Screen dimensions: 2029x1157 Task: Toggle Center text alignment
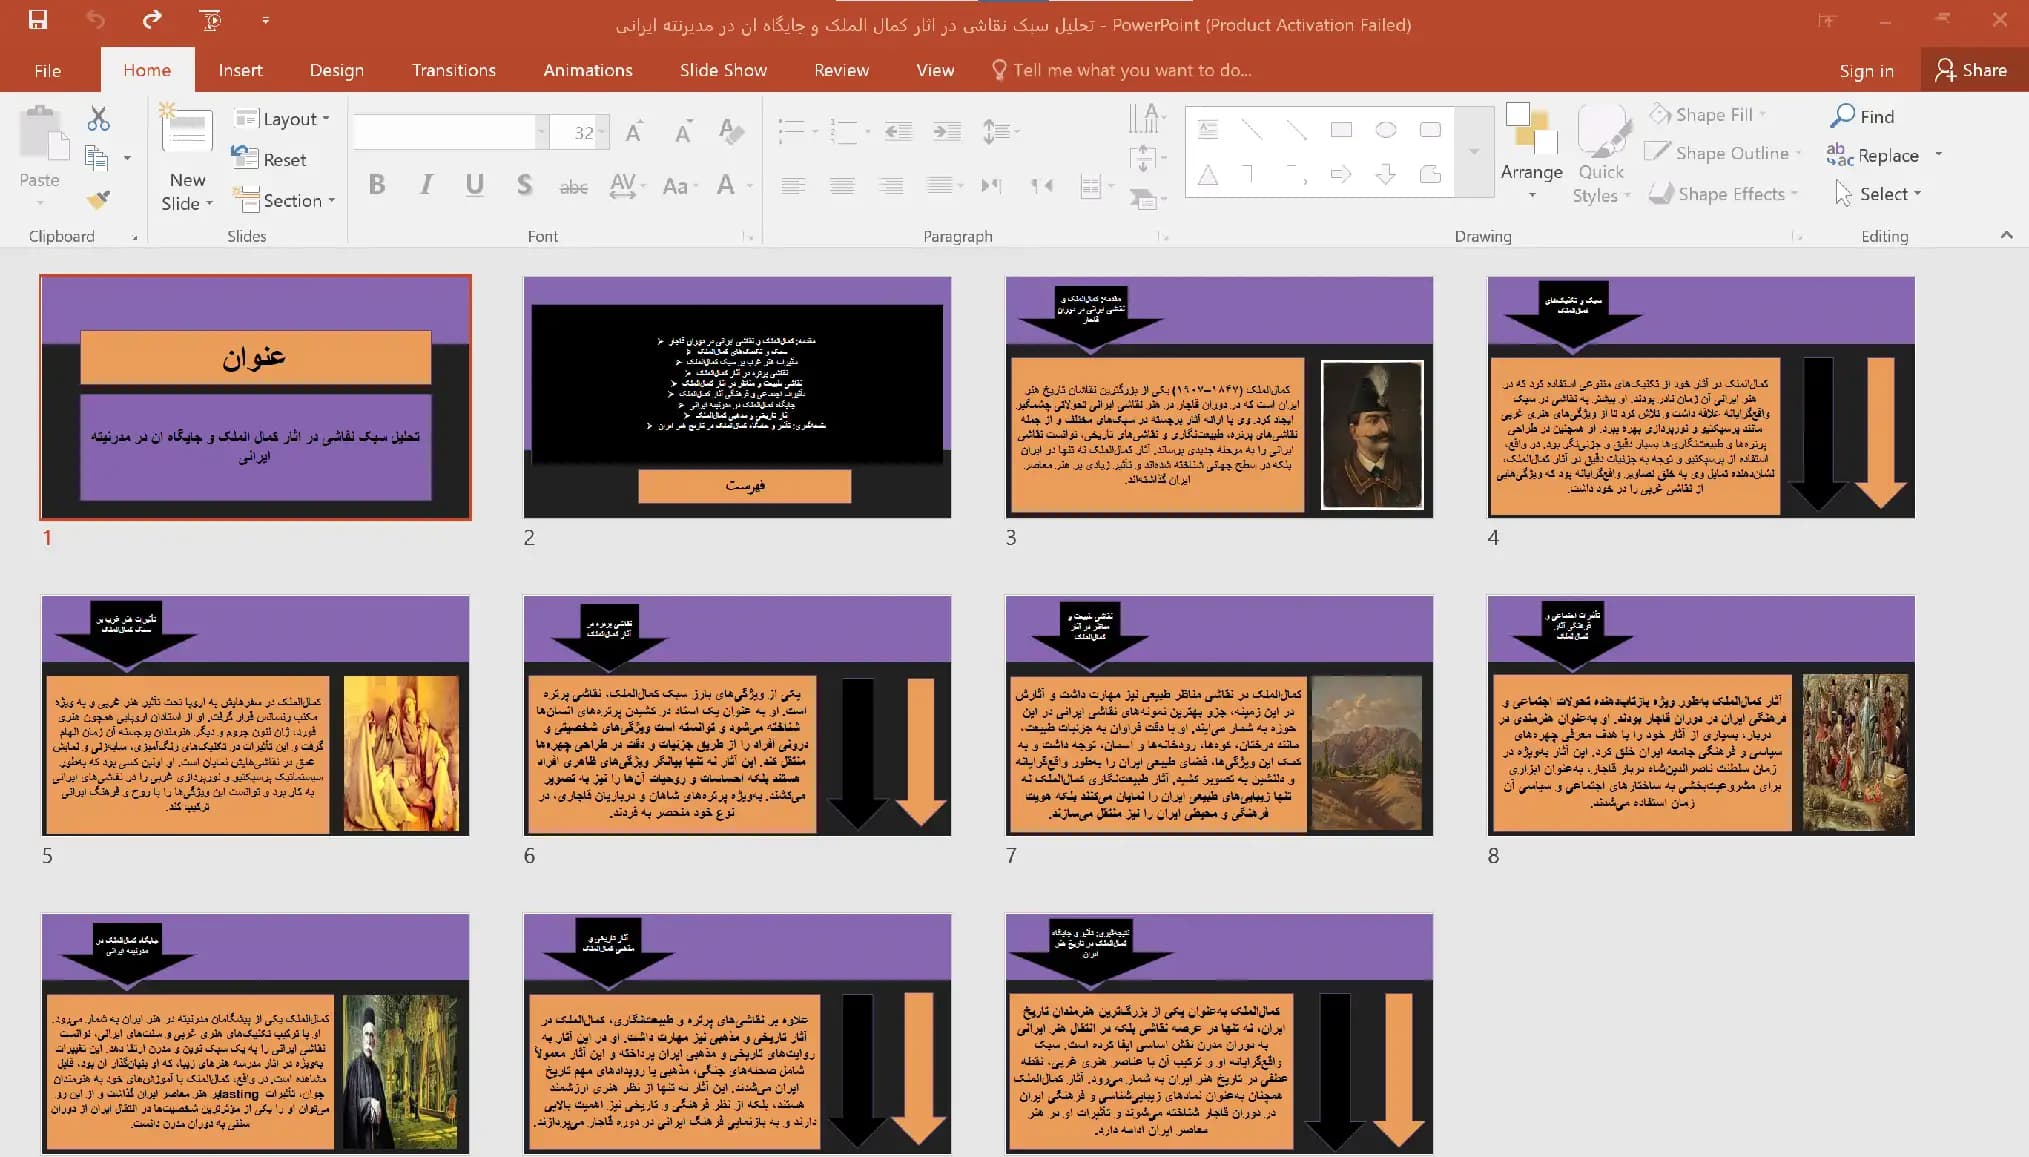pyautogui.click(x=842, y=186)
